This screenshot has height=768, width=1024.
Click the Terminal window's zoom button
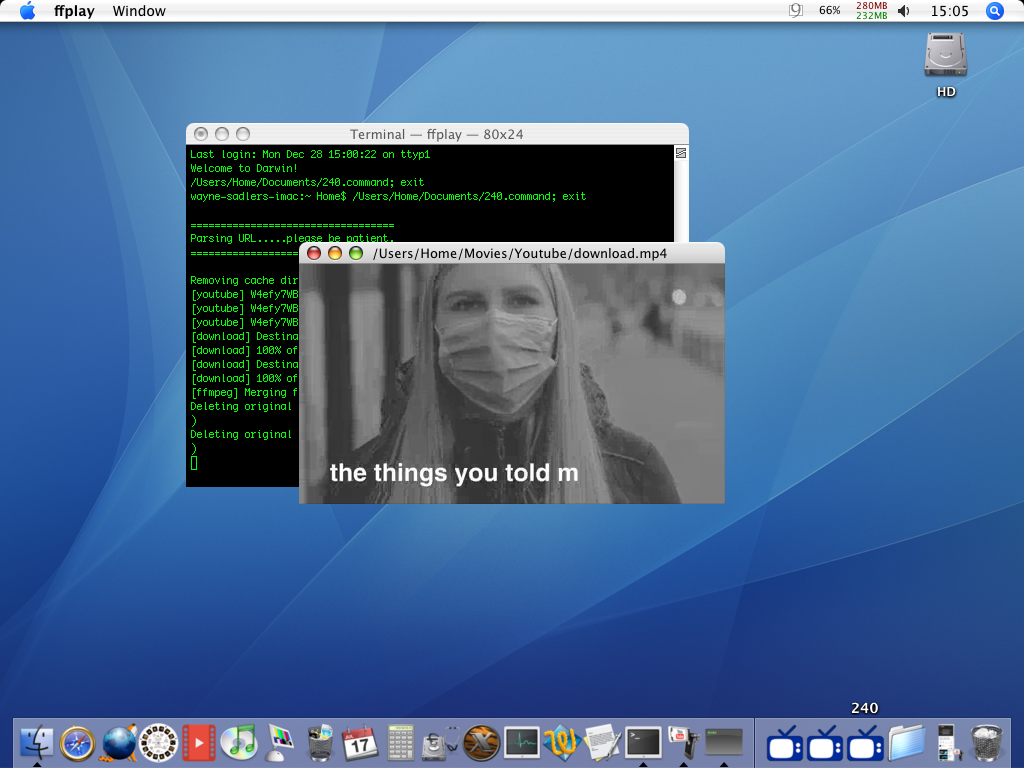pos(243,134)
